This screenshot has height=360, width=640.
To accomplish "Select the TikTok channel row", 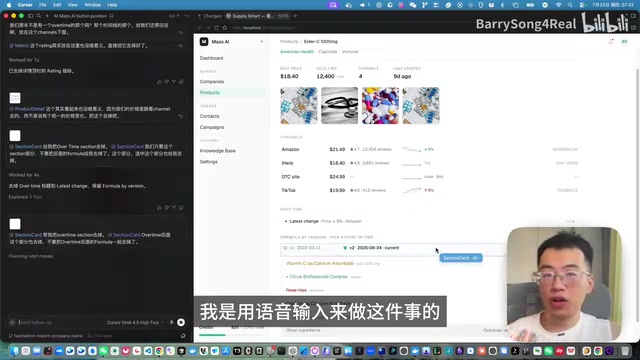I will 429,190.
